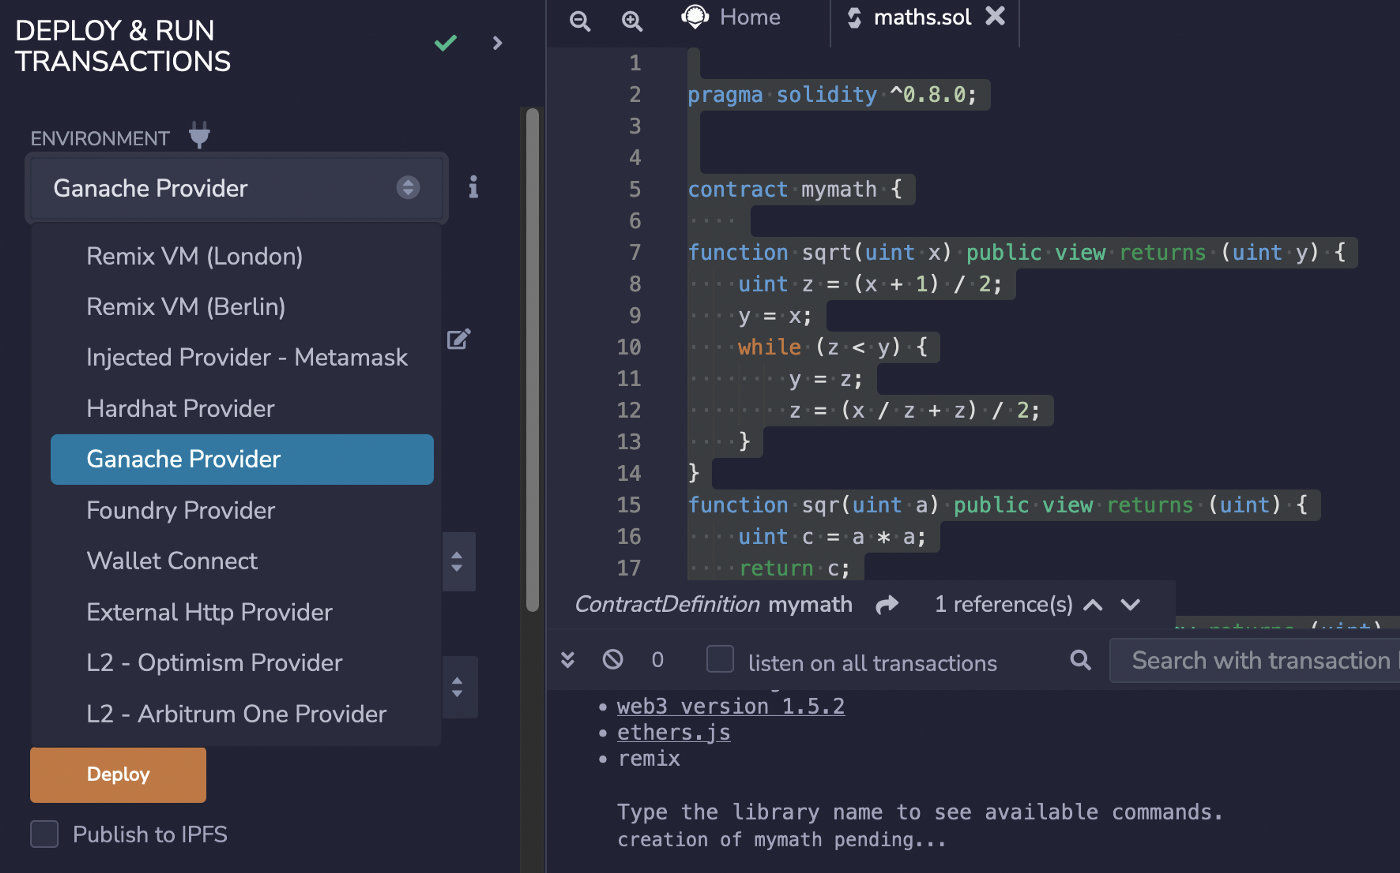Click line number 15 in the gutter
The image size is (1400, 873).
[x=629, y=505]
